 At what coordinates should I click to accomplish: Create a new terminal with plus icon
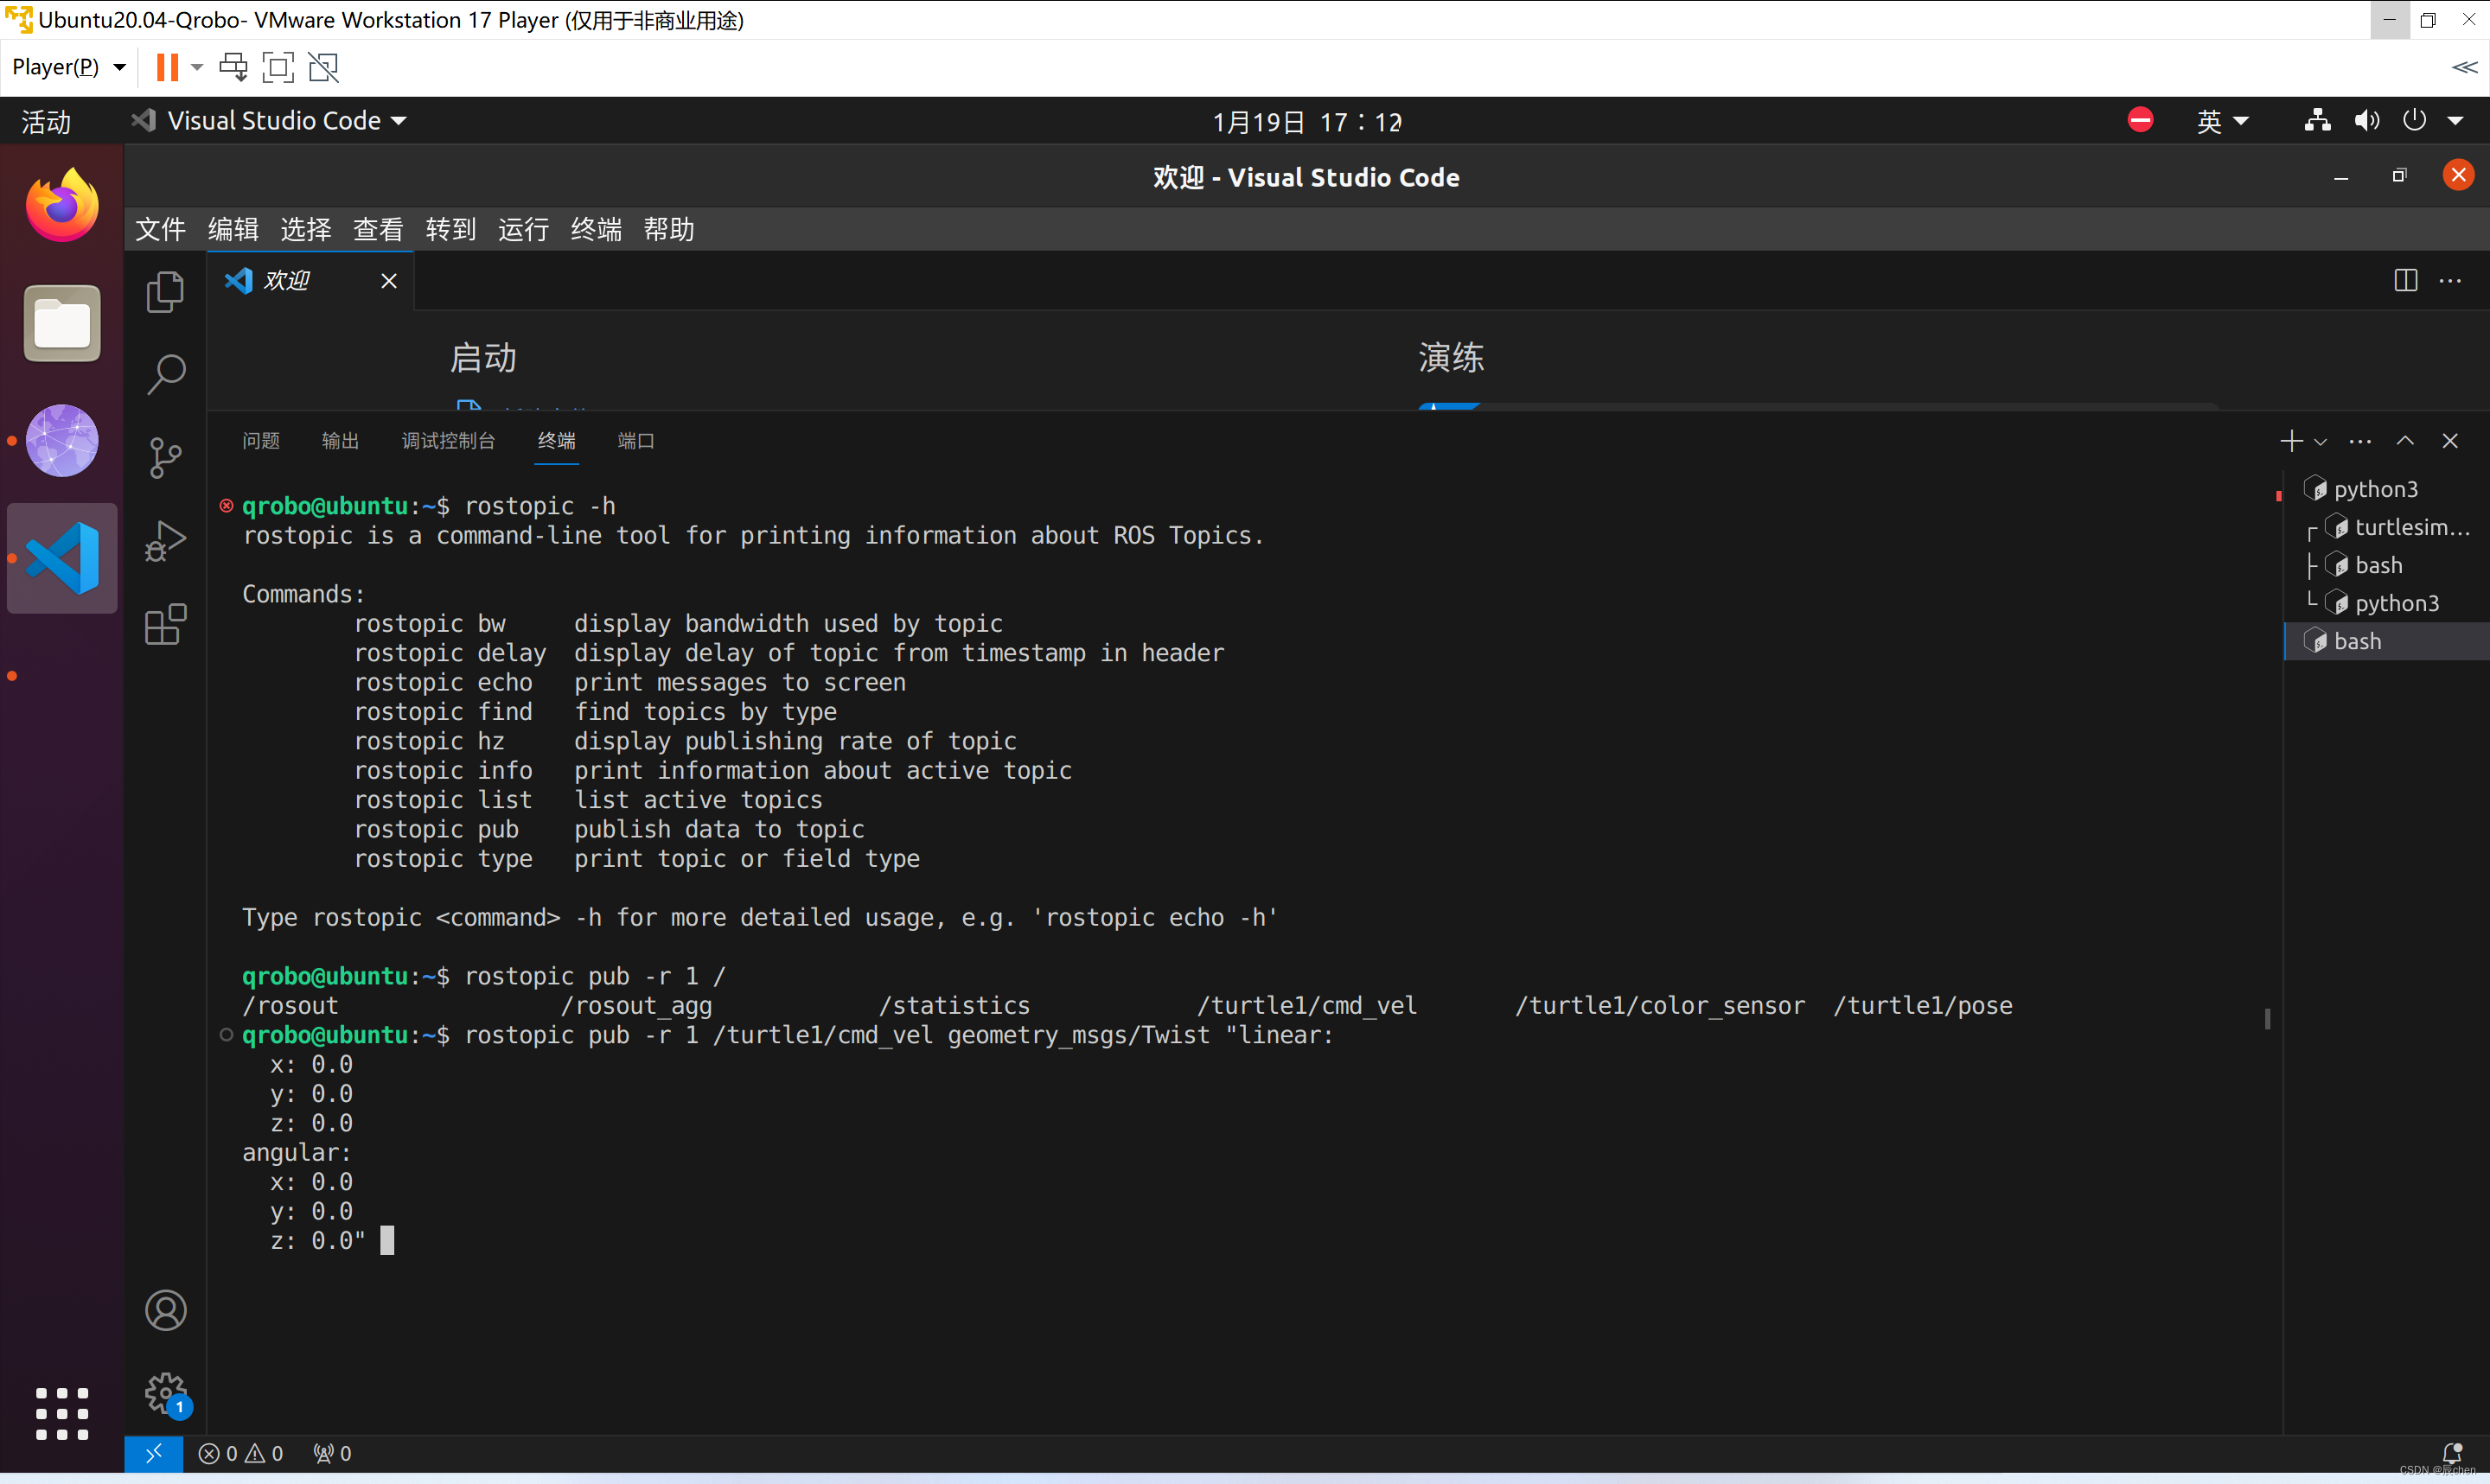(x=2291, y=441)
